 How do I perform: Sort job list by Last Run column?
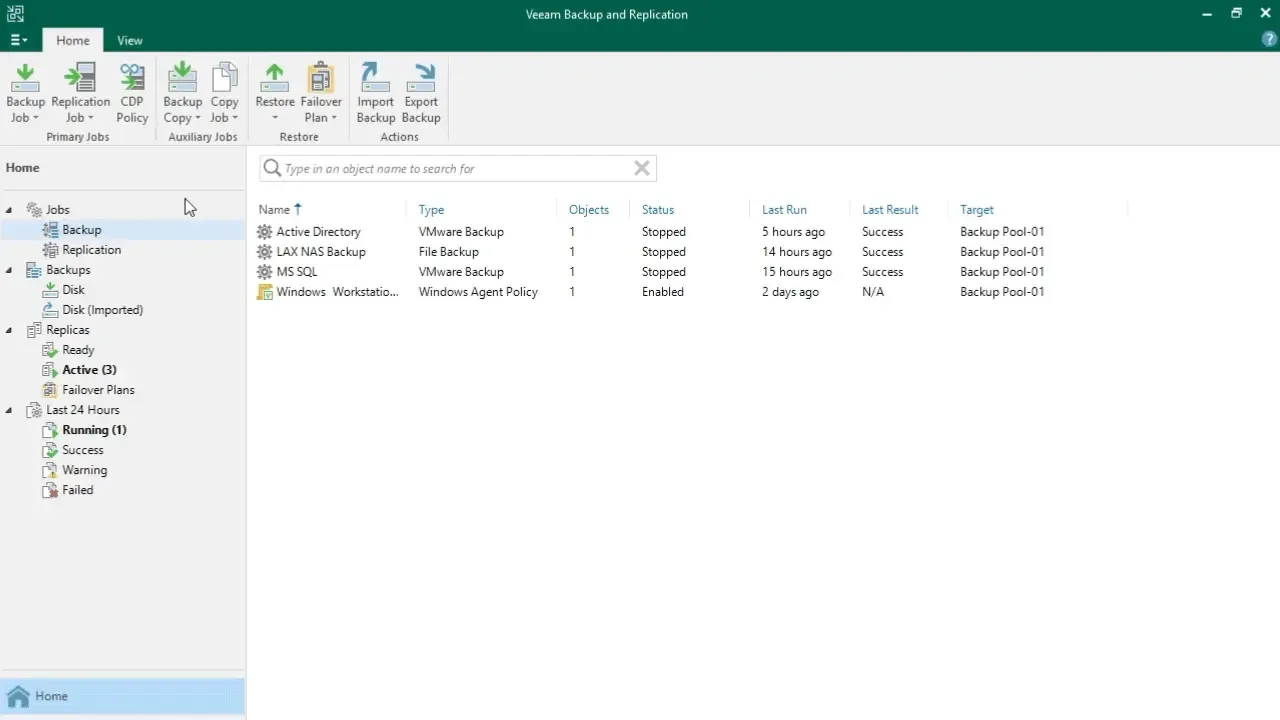[x=784, y=210]
